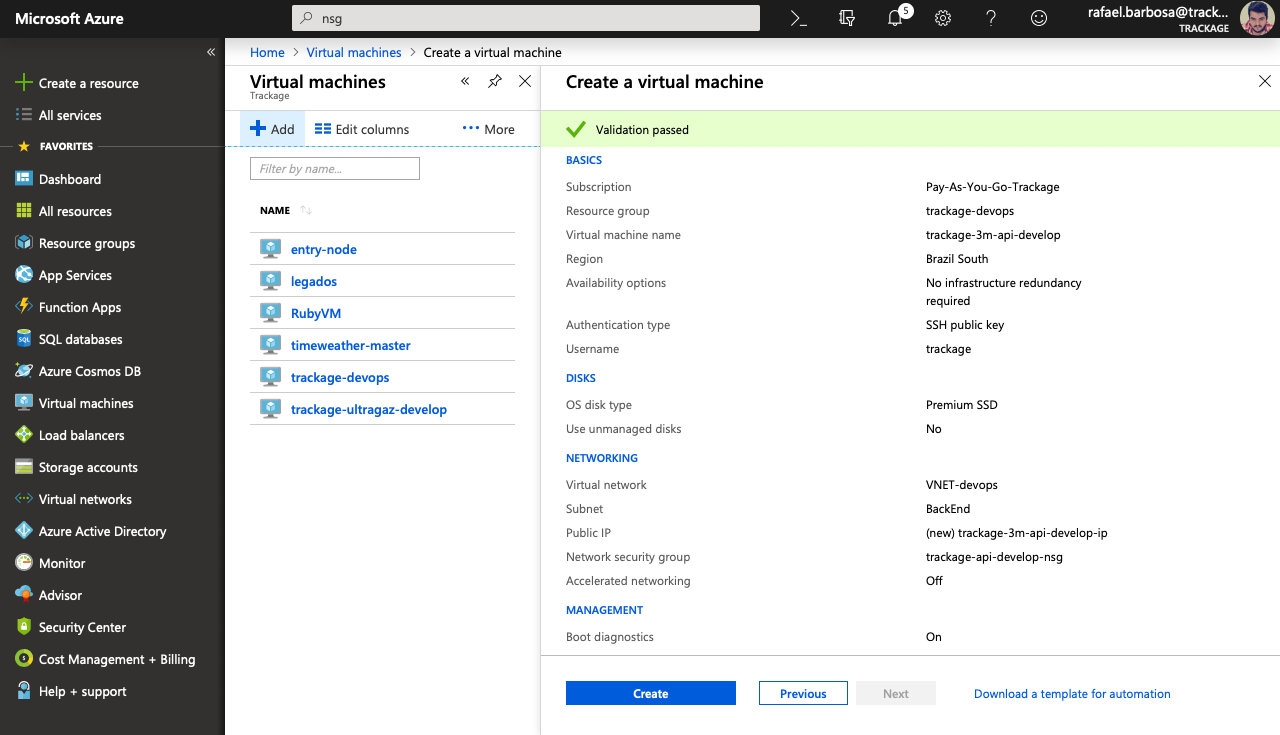Click the Azure Active Directory icon
1280x735 pixels.
click(x=24, y=531)
